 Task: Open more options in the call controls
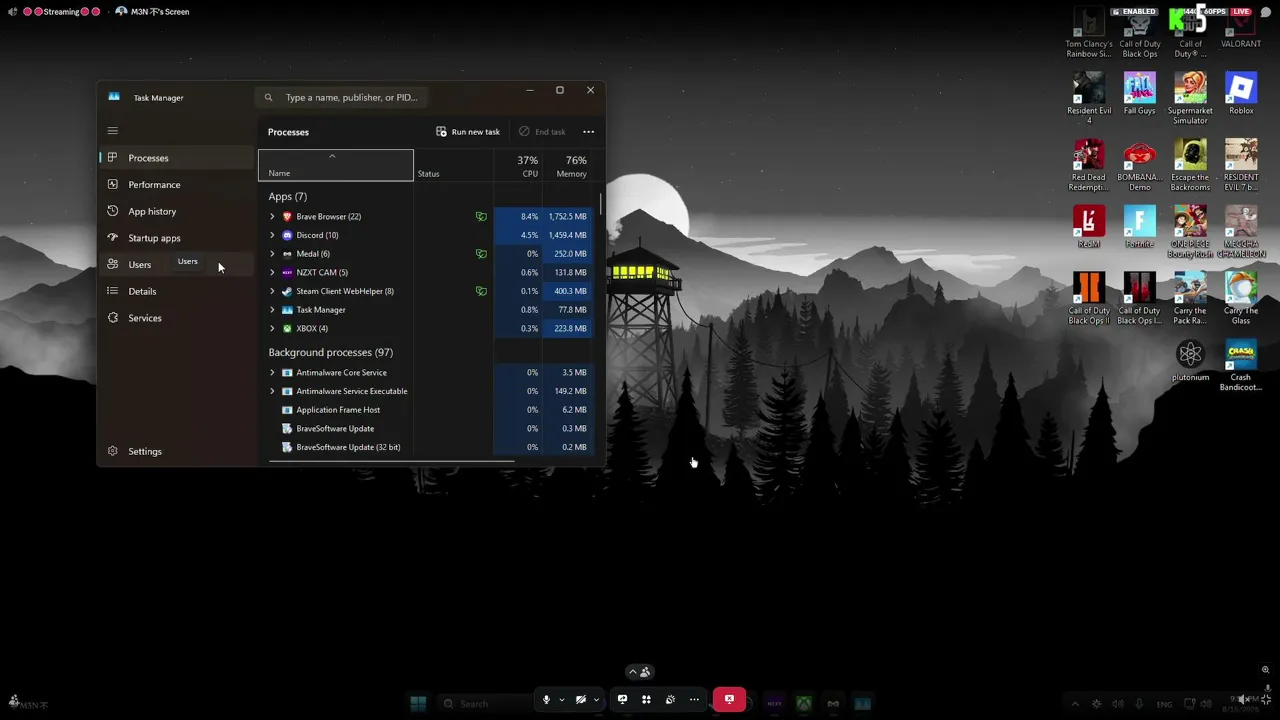694,700
